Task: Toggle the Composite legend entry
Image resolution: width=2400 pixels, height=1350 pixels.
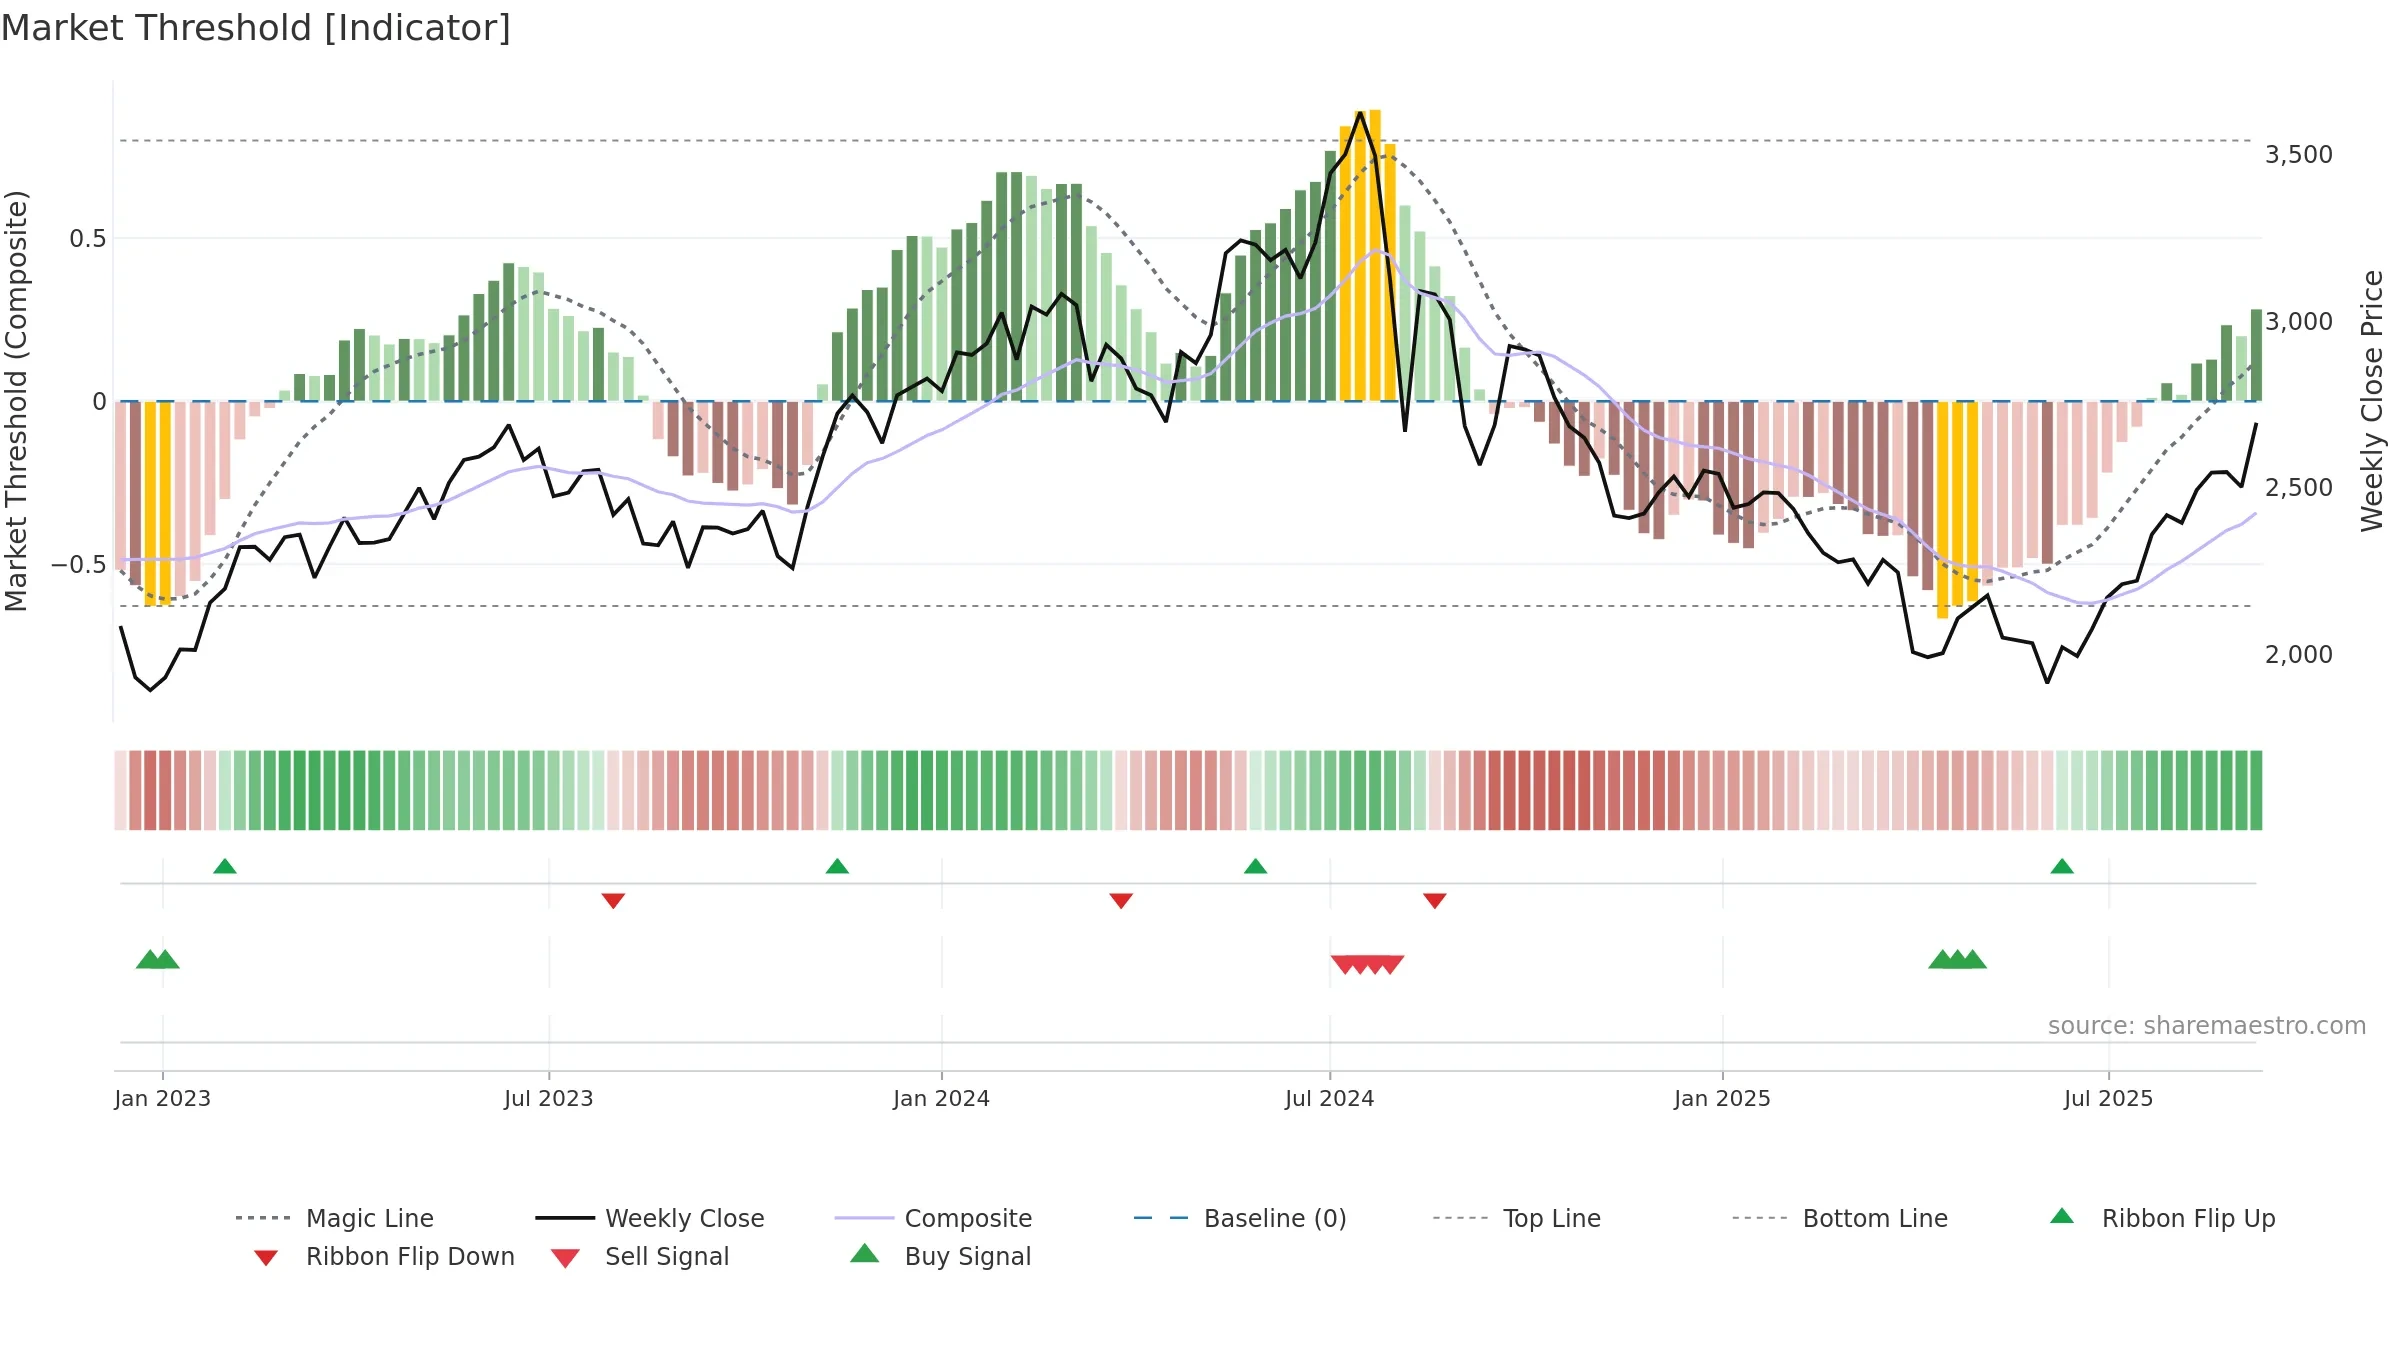Action: 933,1218
